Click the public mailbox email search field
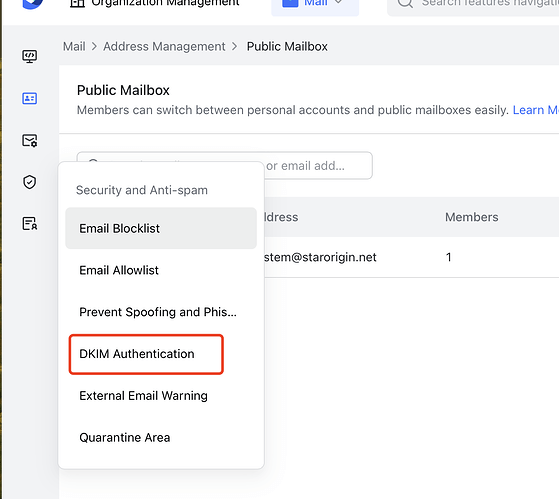Image resolution: width=559 pixels, height=499 pixels. click(225, 165)
